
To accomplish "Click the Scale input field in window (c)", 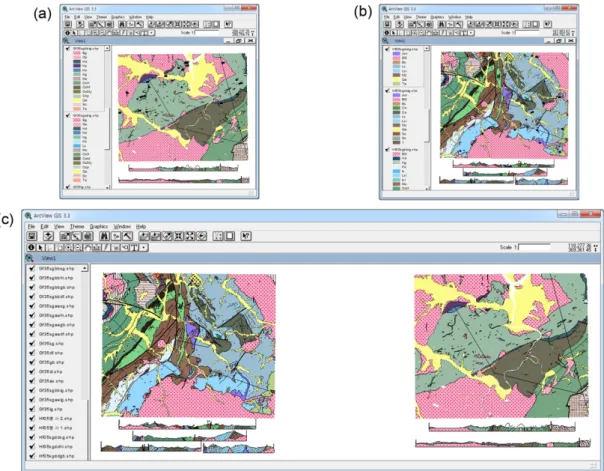I will (x=534, y=247).
